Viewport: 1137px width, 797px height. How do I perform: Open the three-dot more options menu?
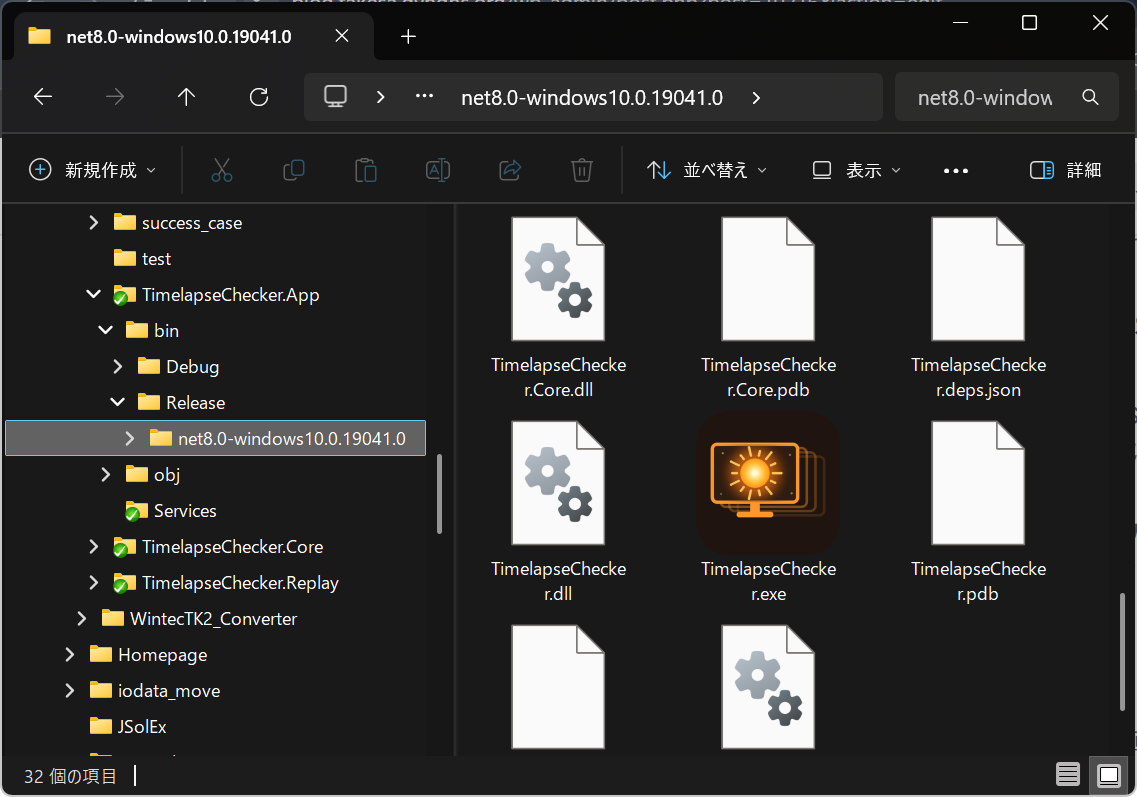[956, 170]
